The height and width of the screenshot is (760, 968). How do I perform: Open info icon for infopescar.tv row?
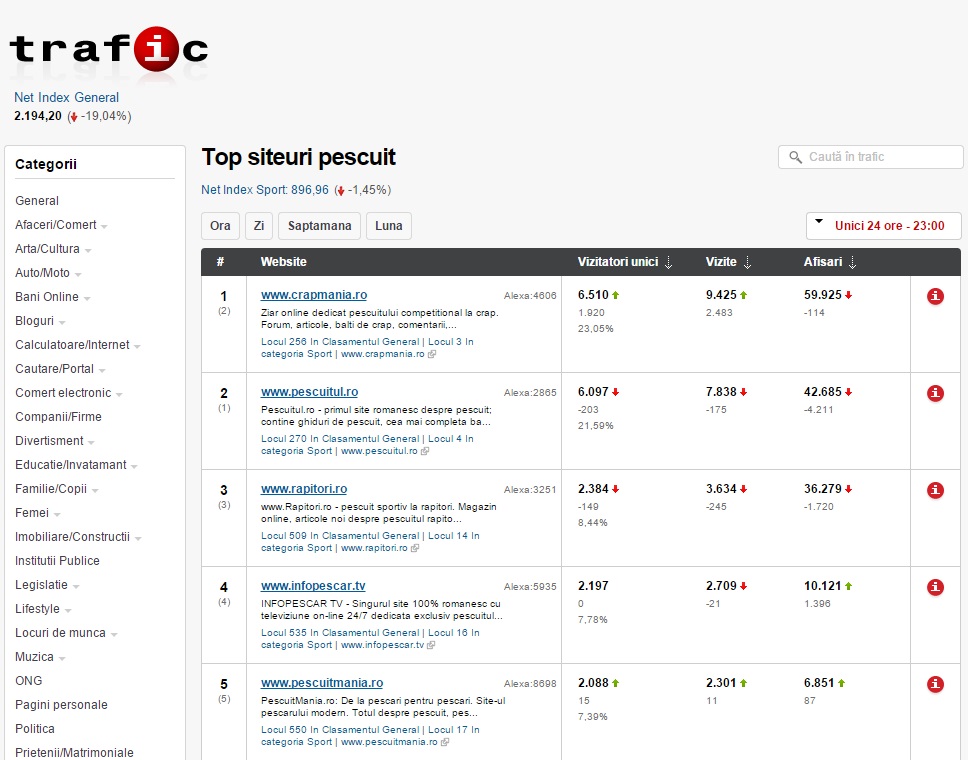935,587
